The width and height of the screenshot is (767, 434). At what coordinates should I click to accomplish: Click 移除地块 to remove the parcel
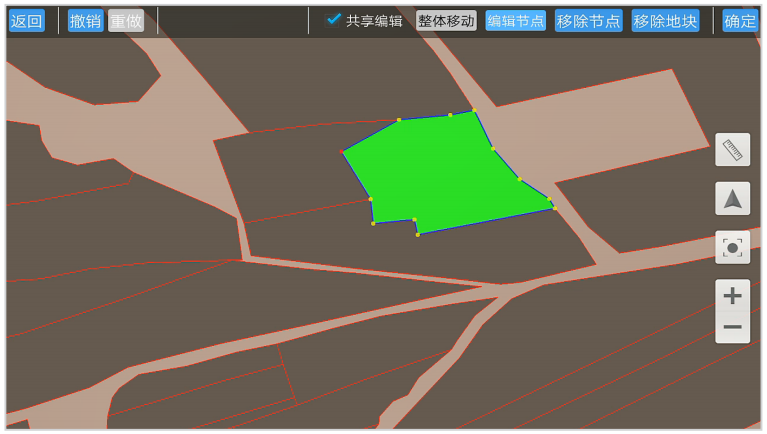tap(665, 21)
